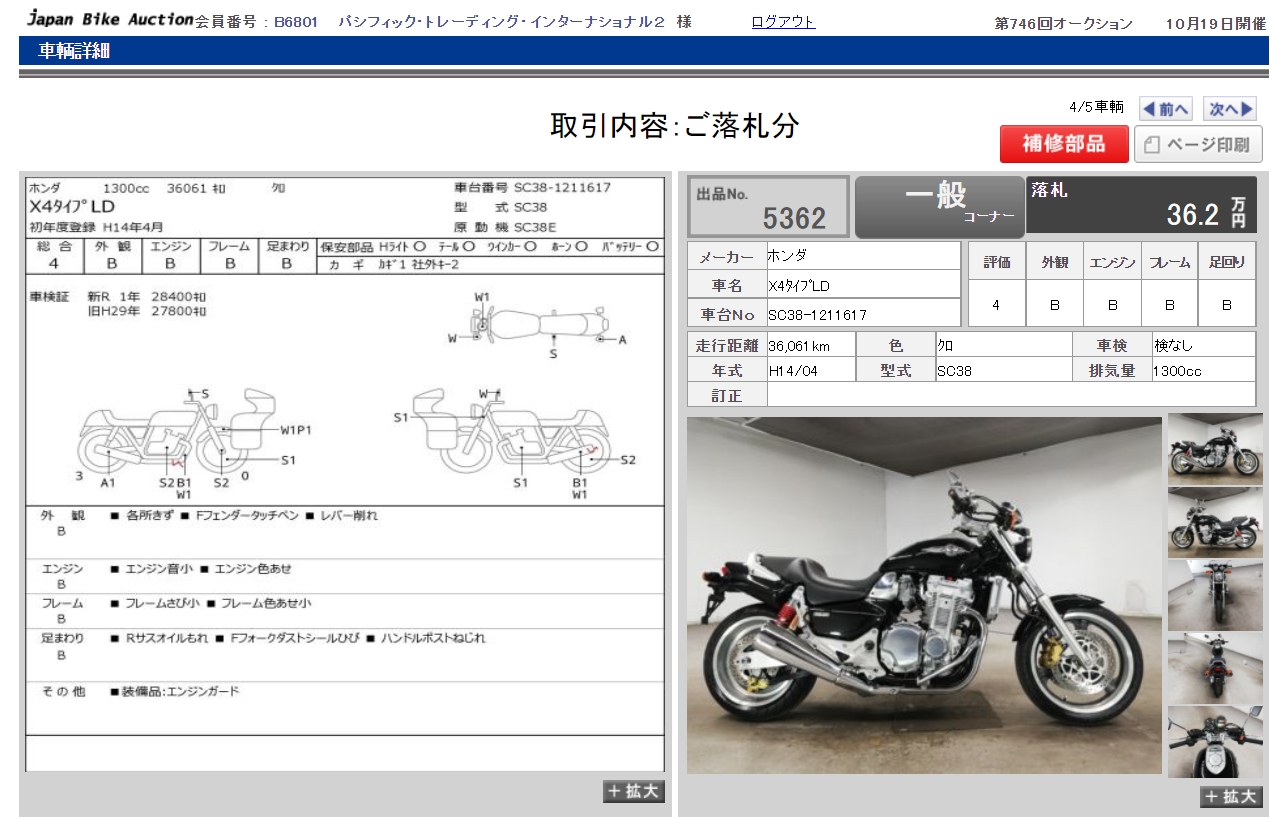1270x819 pixels.
Task: Click the 取引内容:ご落札分 heading
Action: (x=675, y=125)
